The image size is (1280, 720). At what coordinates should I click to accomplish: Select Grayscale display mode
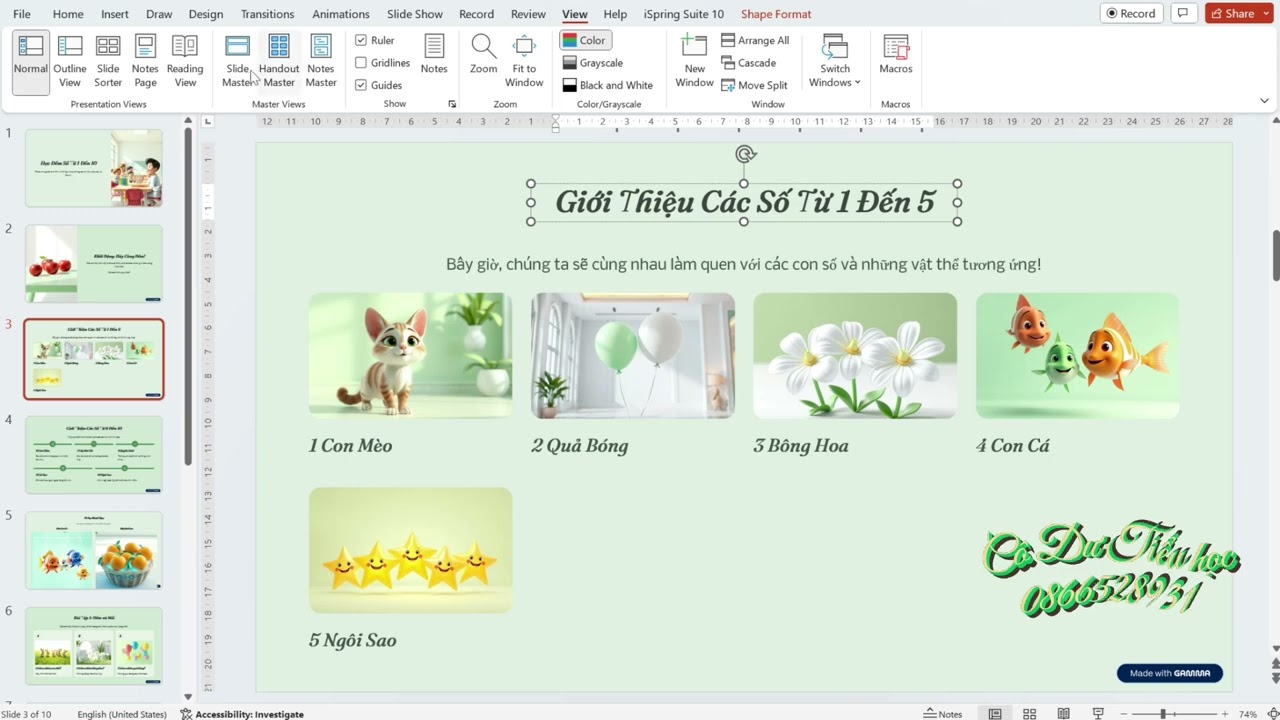(x=592, y=63)
